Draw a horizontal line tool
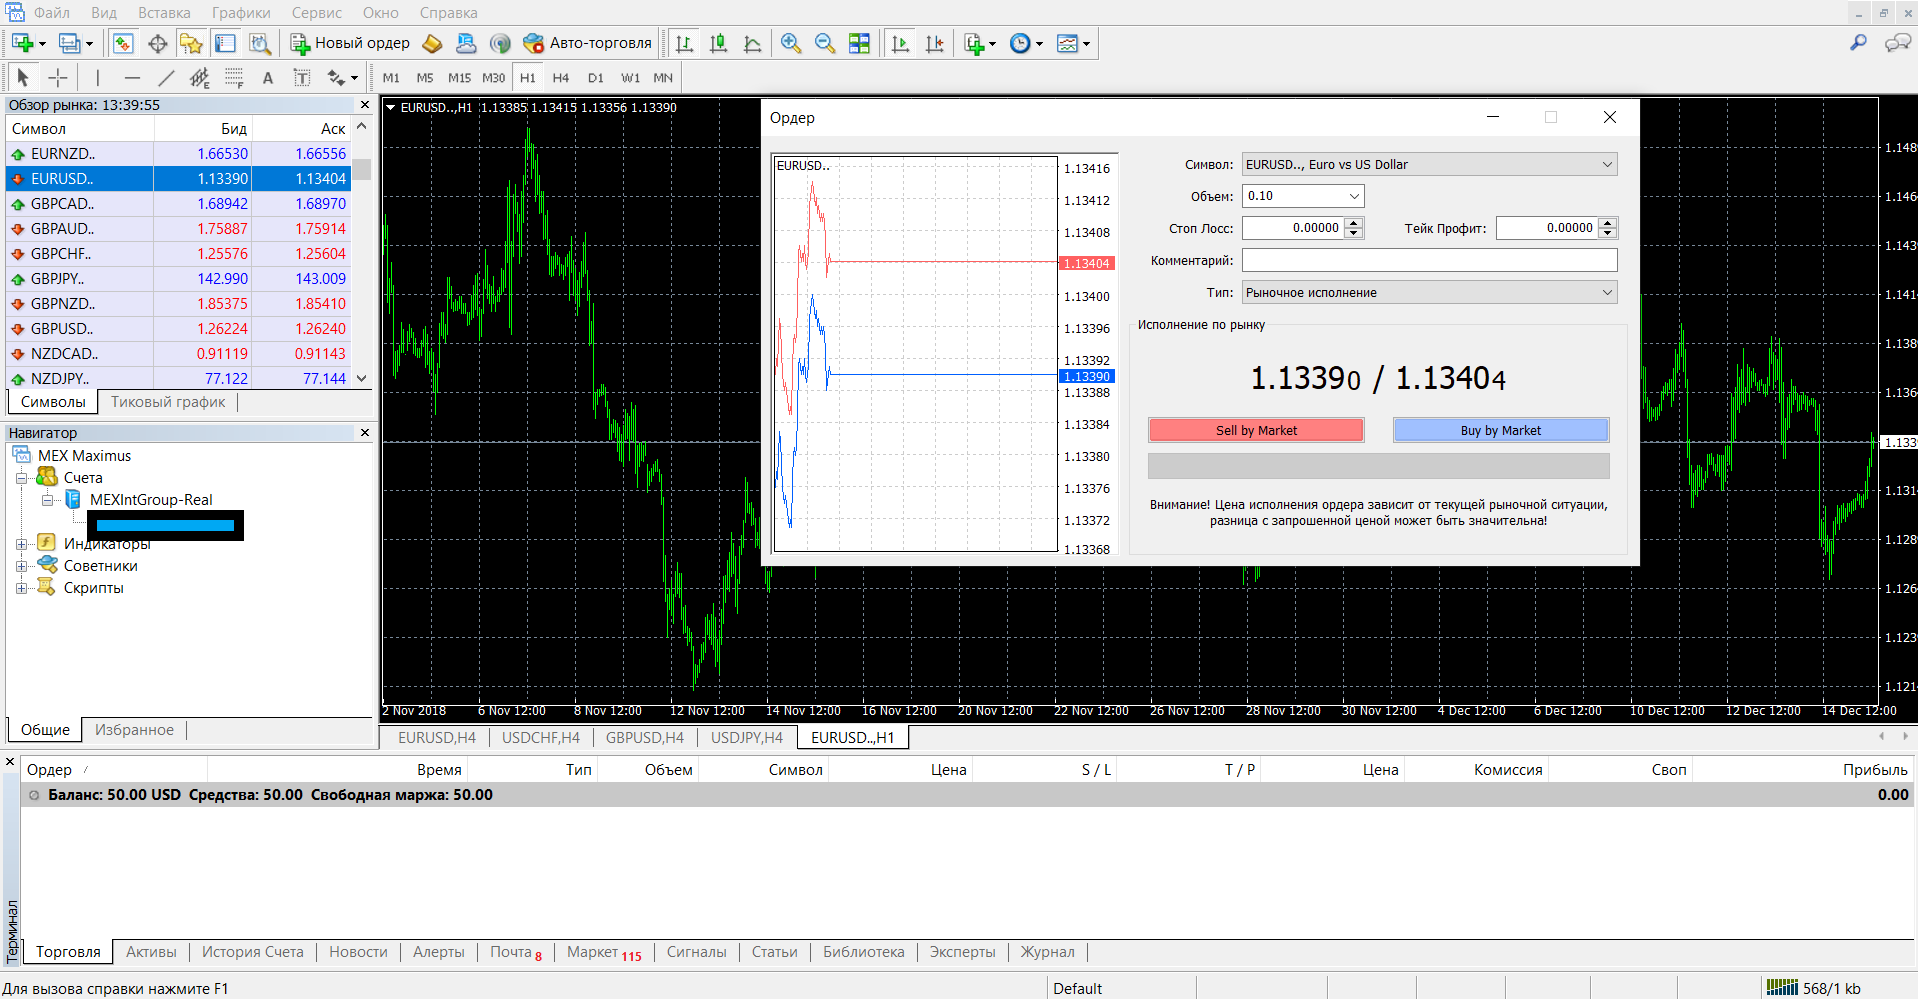This screenshot has width=1918, height=999. 132,77
